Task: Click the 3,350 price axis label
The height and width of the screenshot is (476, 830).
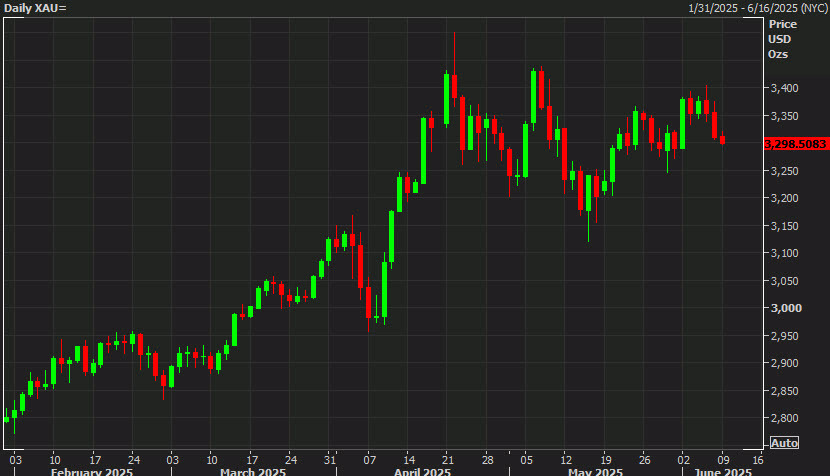Action: point(785,116)
